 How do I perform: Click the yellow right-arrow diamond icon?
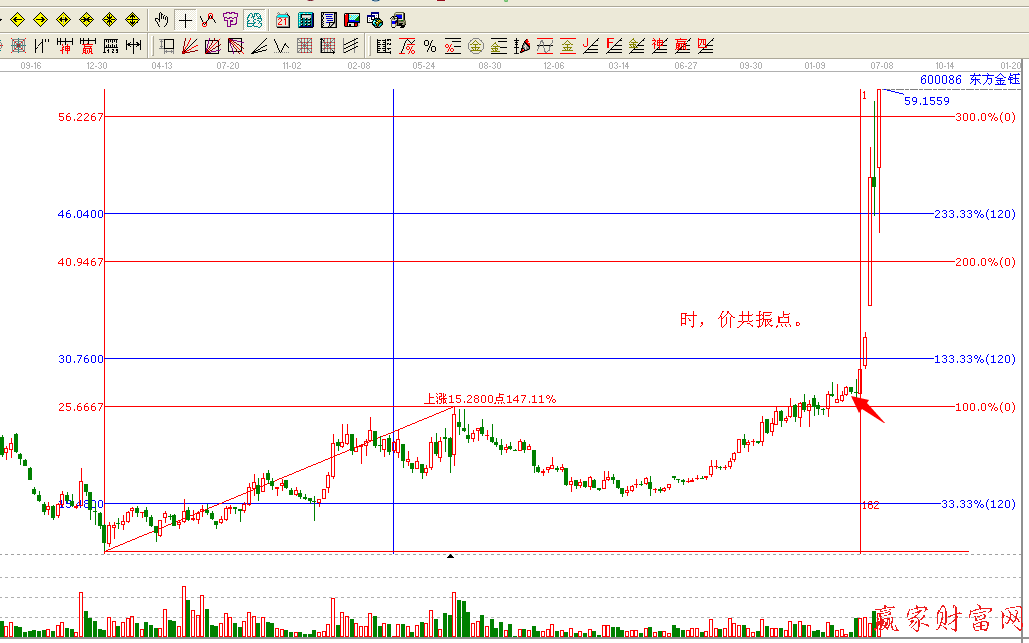coord(40,20)
